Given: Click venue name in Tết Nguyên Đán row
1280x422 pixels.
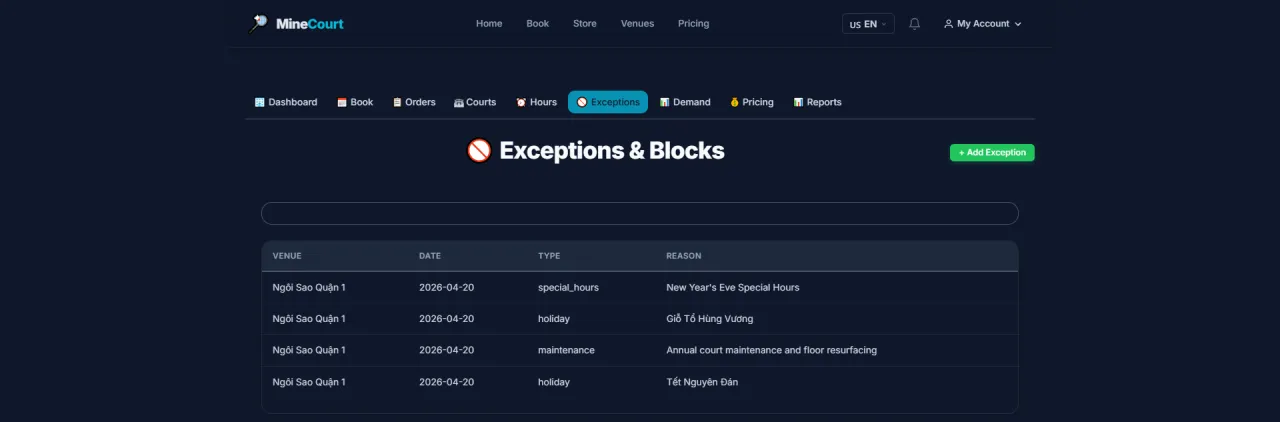Looking at the screenshot, I should pyautogui.click(x=309, y=382).
